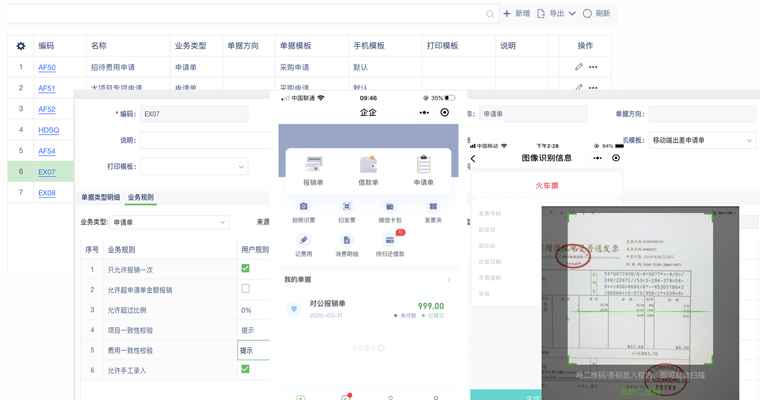The width and height of the screenshot is (760, 400).
Task: Click the table settings gear icon
Action: pyautogui.click(x=21, y=46)
